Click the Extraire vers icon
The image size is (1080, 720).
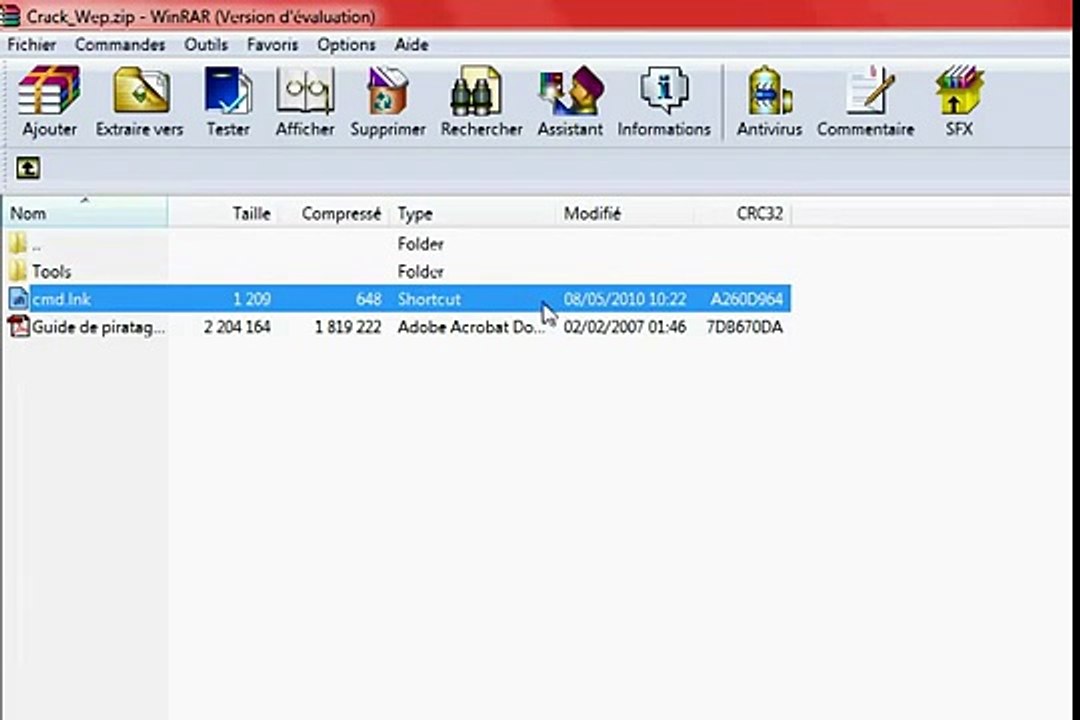(x=141, y=90)
